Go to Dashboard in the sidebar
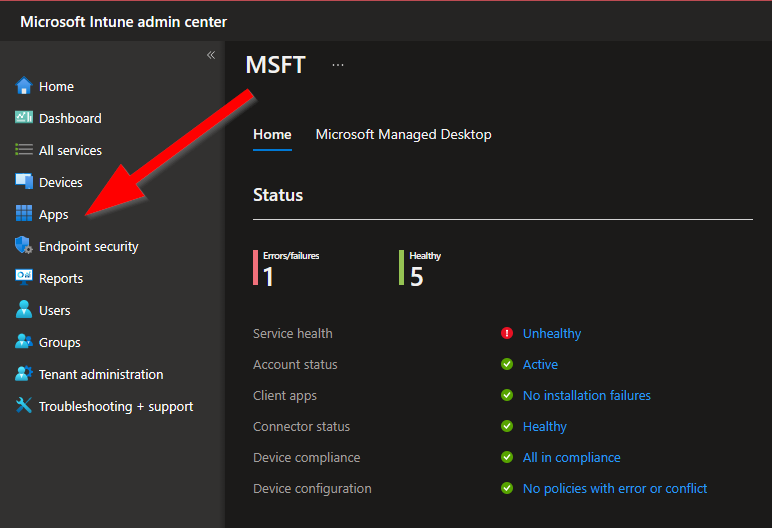Viewport: 772px width, 528px height. [x=70, y=118]
